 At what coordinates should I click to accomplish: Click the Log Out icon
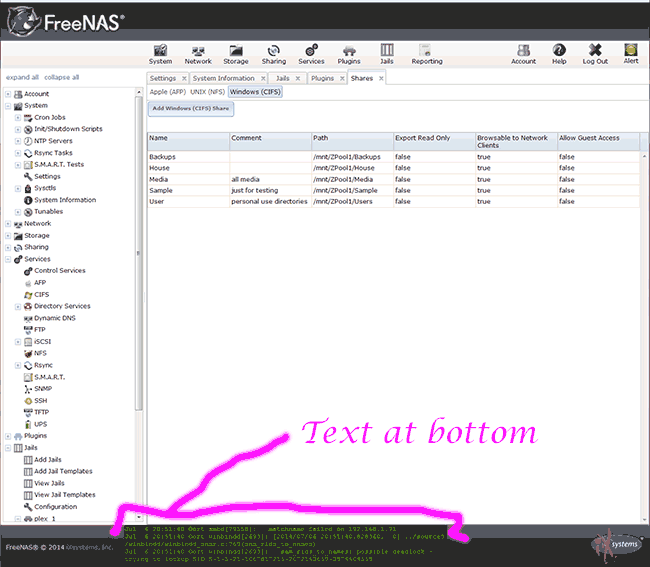point(595,54)
